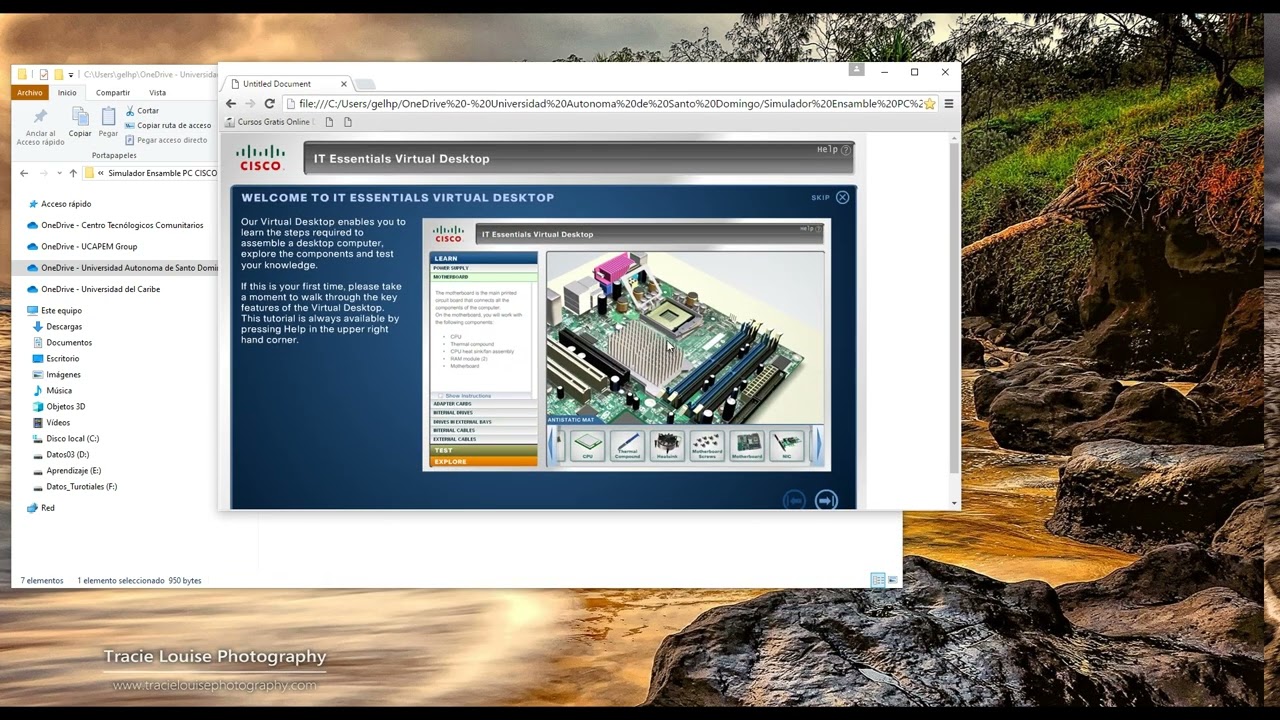Expand Drives in External Bays item

[x=484, y=422]
